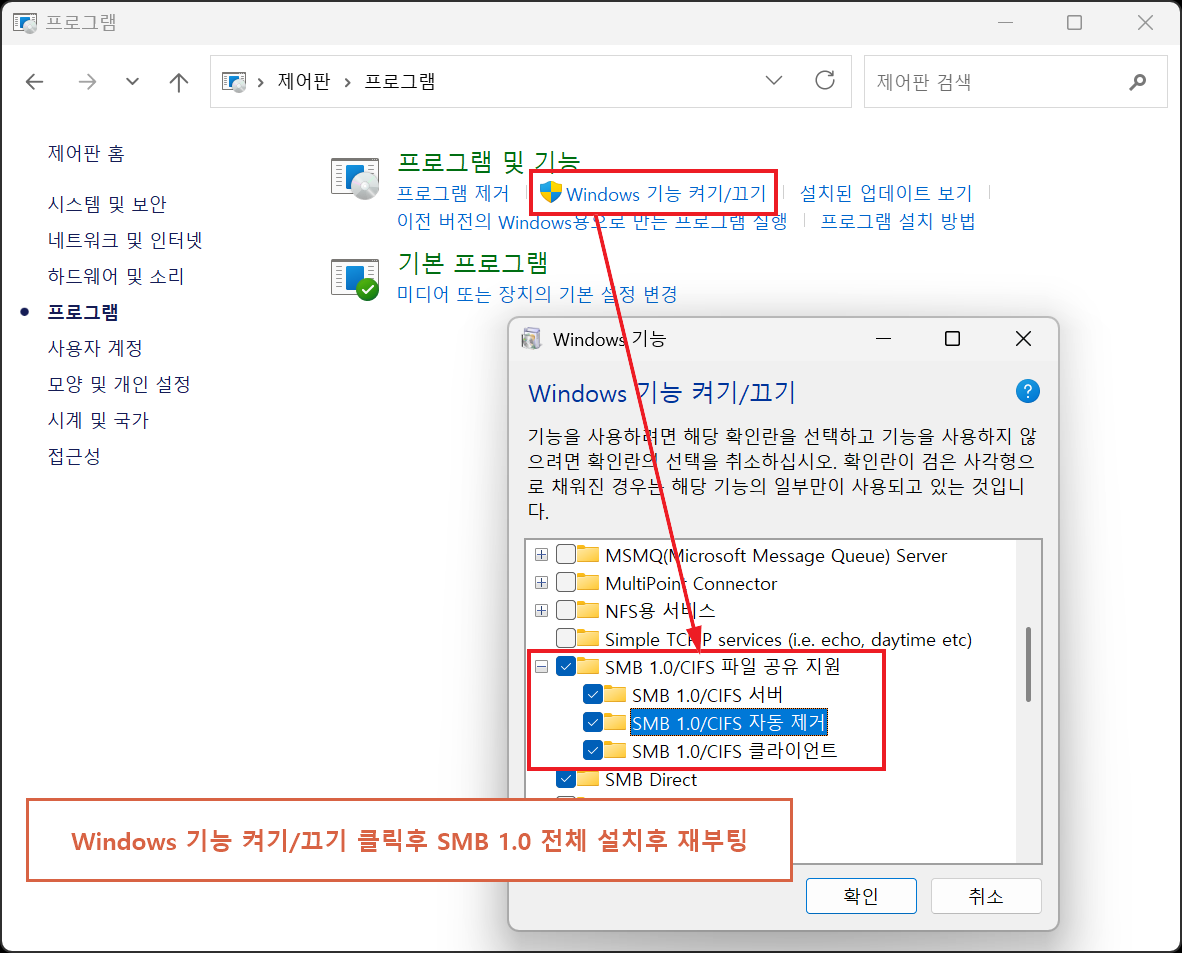The width and height of the screenshot is (1182, 953).
Task: Open 모양 및 개인 설정 category
Action: point(119,385)
